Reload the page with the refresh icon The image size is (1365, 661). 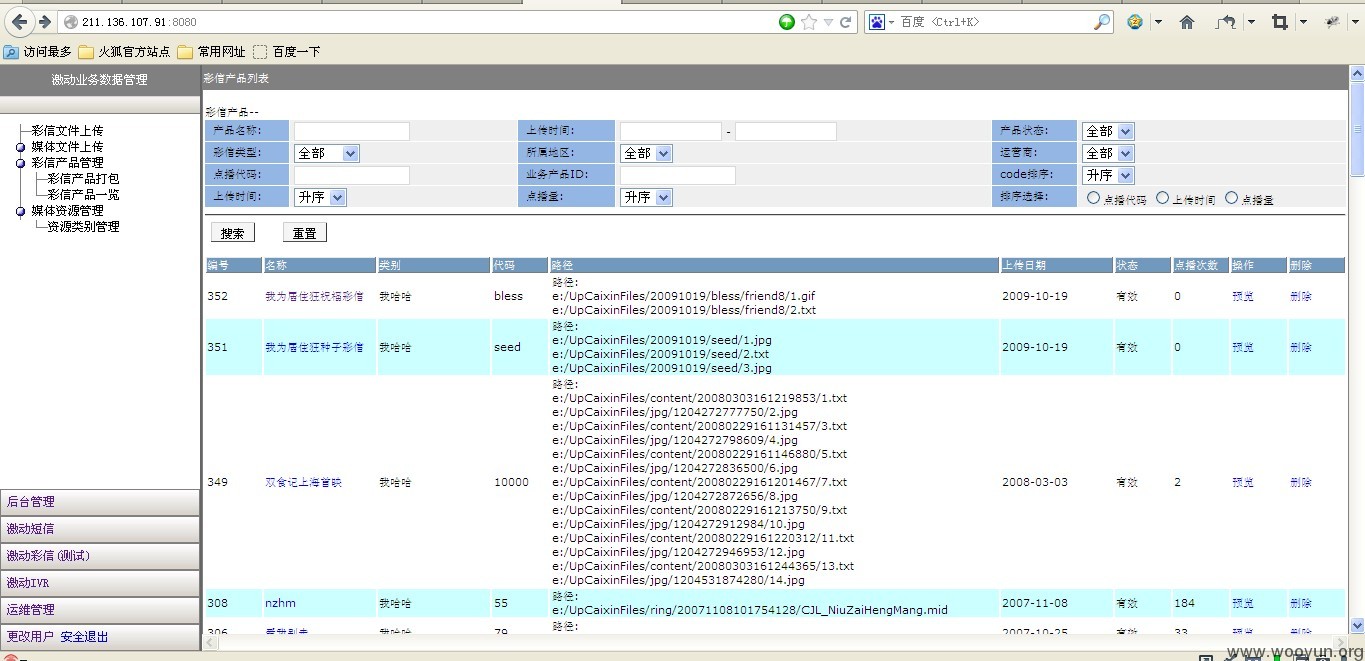tap(846, 22)
